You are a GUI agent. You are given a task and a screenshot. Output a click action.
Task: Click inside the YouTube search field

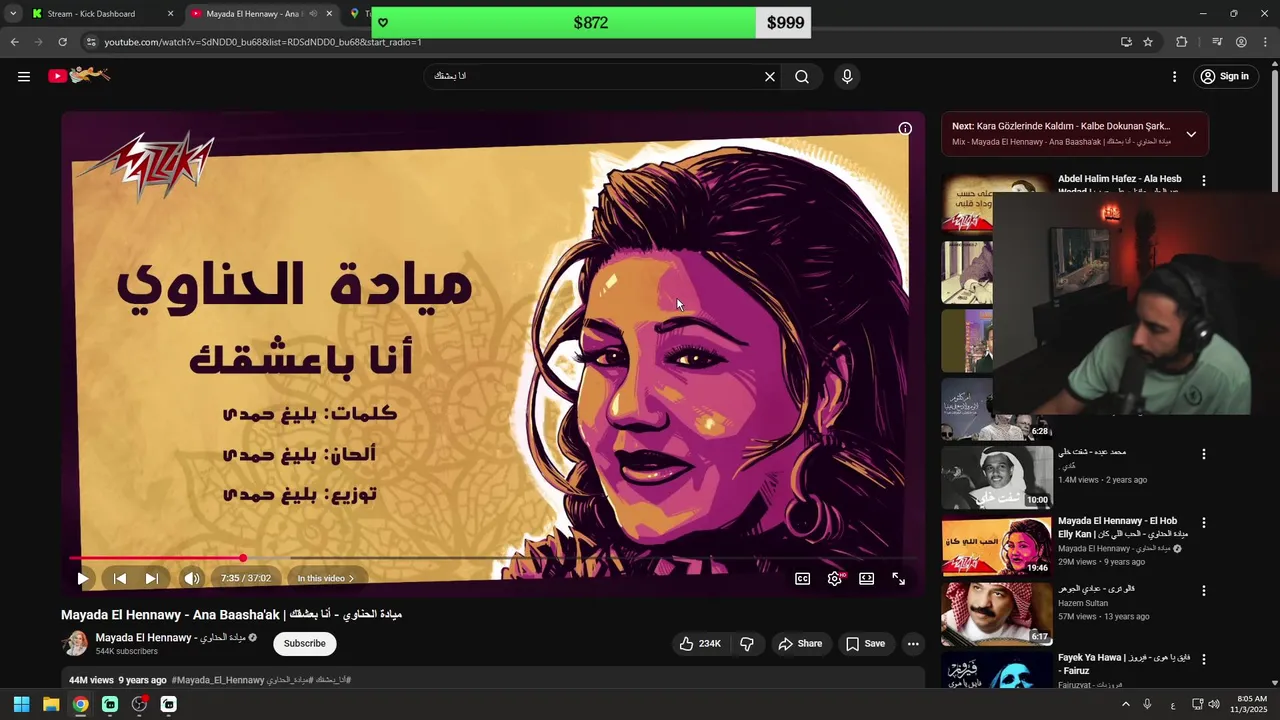pos(595,76)
